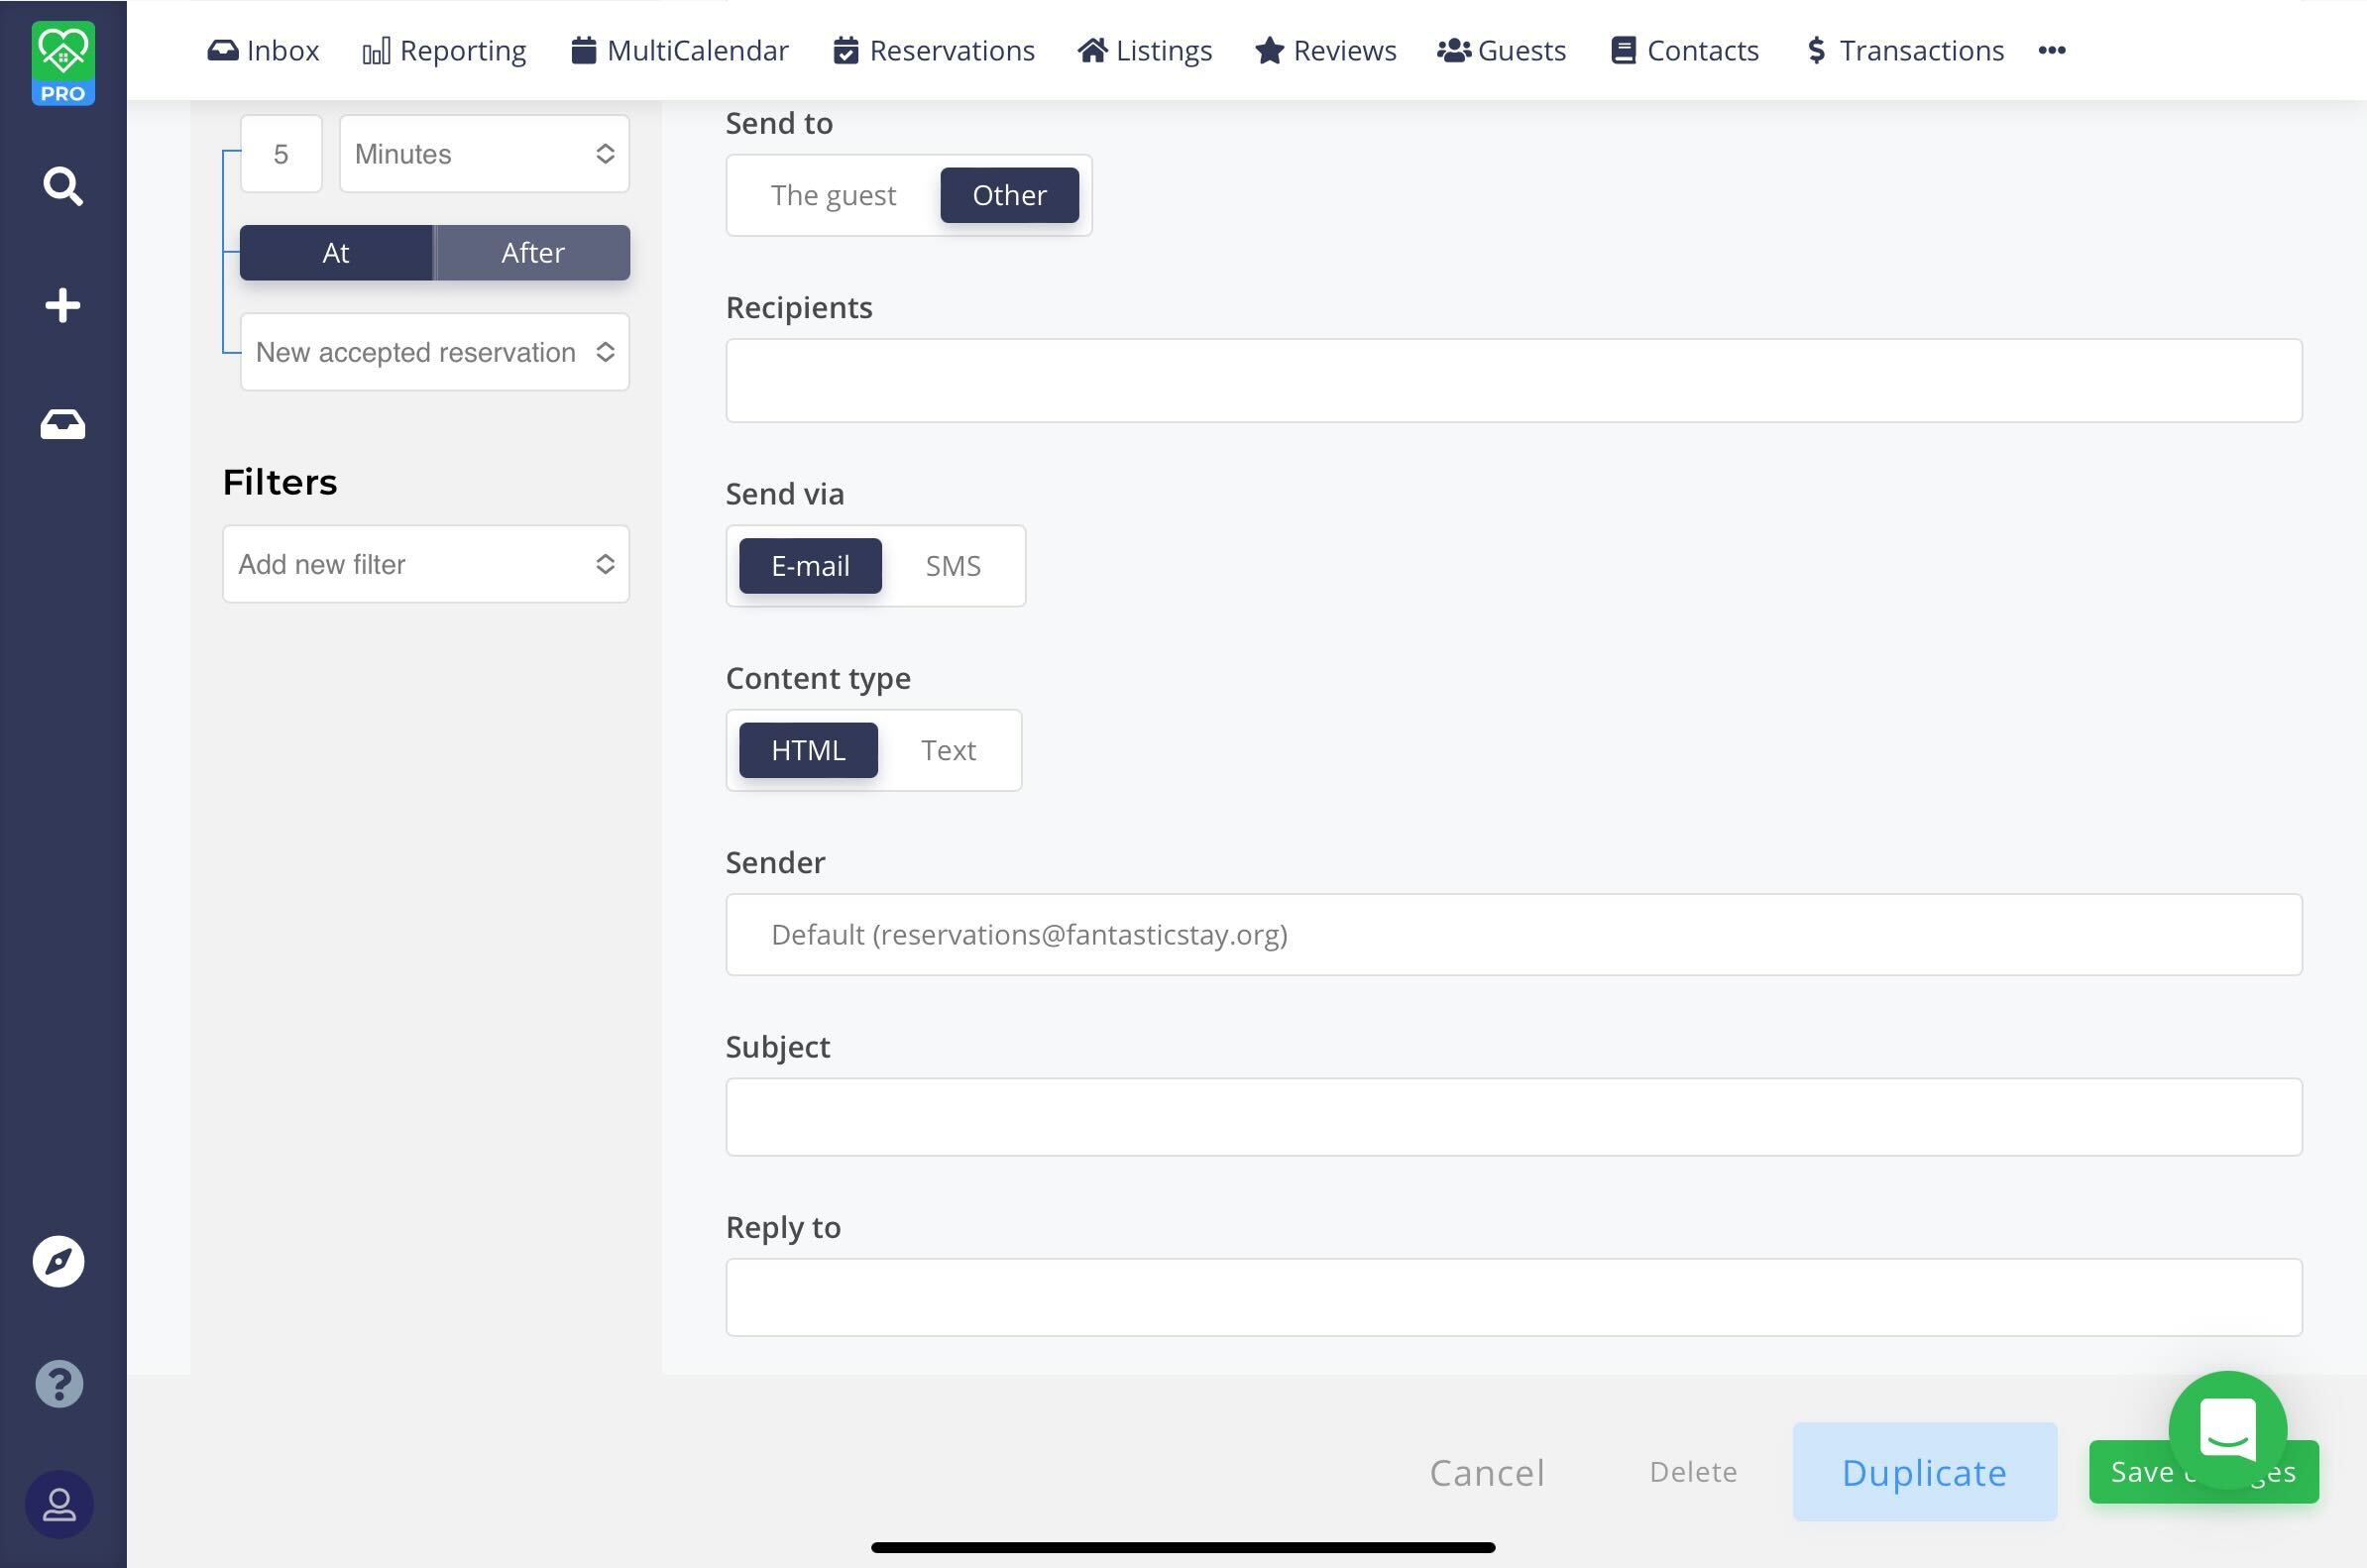Open the help question mark icon
The height and width of the screenshot is (1568, 2367).
pyautogui.click(x=59, y=1384)
